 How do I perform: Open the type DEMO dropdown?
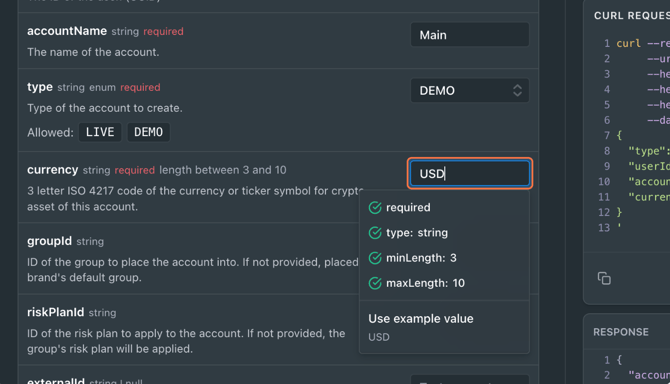tap(470, 91)
